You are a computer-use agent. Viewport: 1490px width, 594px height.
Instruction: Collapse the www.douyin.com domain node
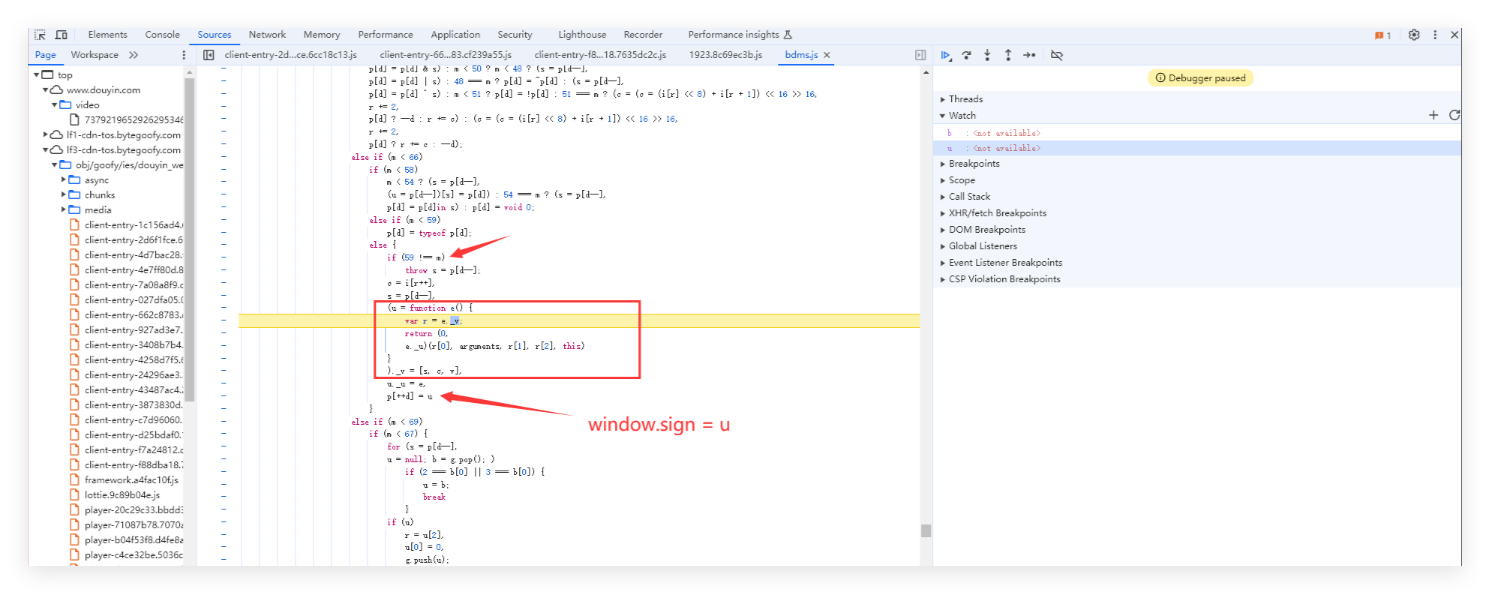45,90
